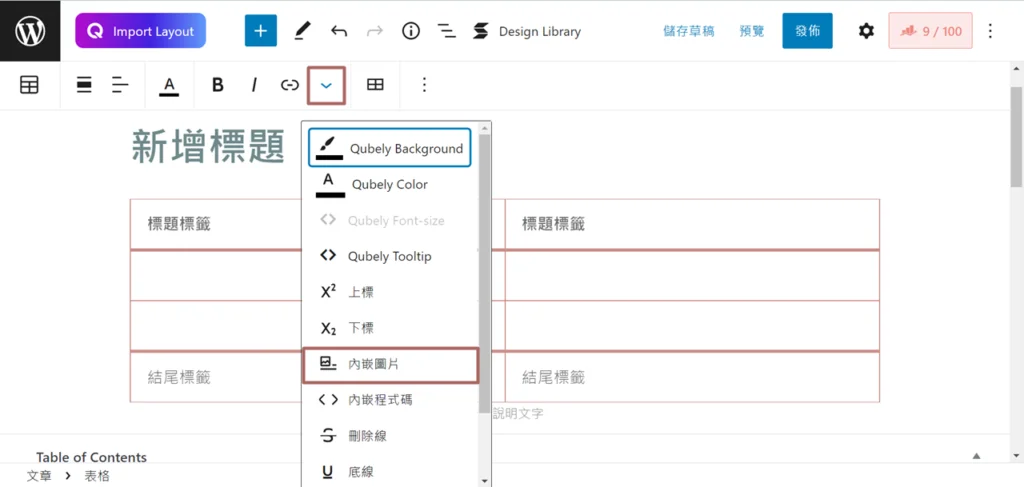Toggle italic formatting
Image resolution: width=1024 pixels, height=487 pixels.
[x=254, y=85]
